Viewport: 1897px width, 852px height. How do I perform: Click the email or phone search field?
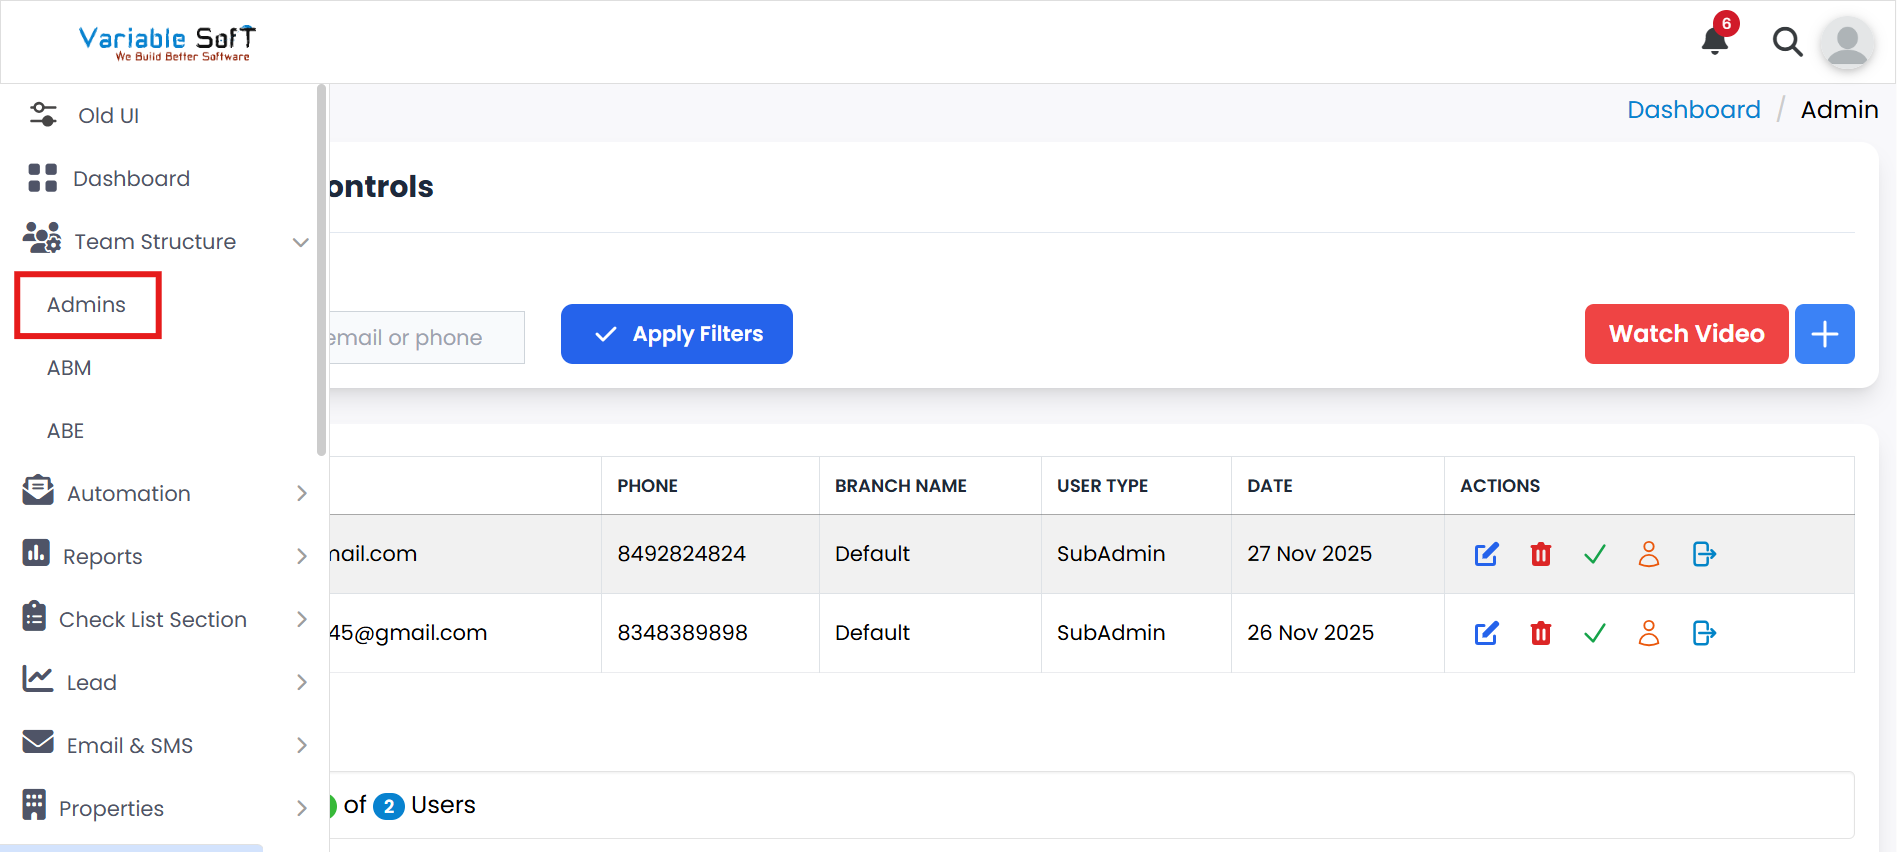[x=425, y=338]
